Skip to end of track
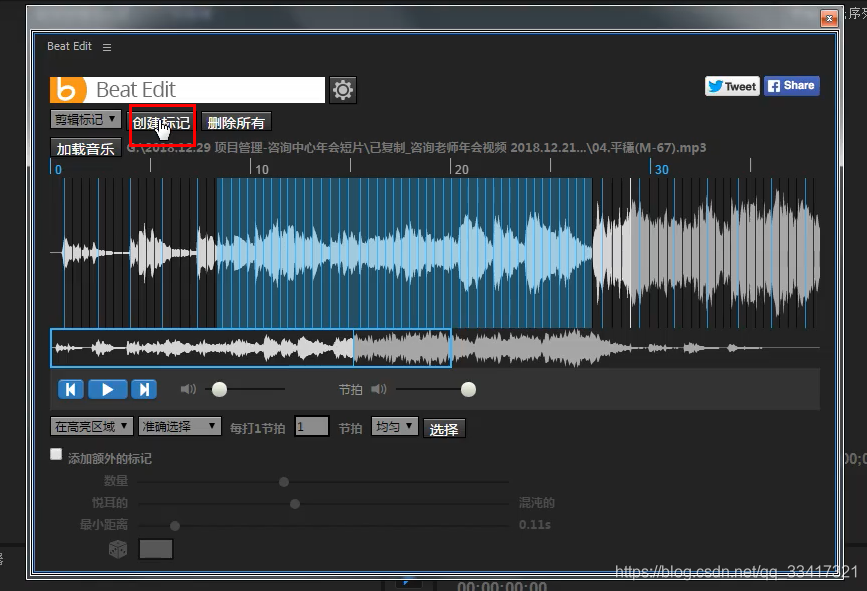867x591 pixels. point(144,390)
